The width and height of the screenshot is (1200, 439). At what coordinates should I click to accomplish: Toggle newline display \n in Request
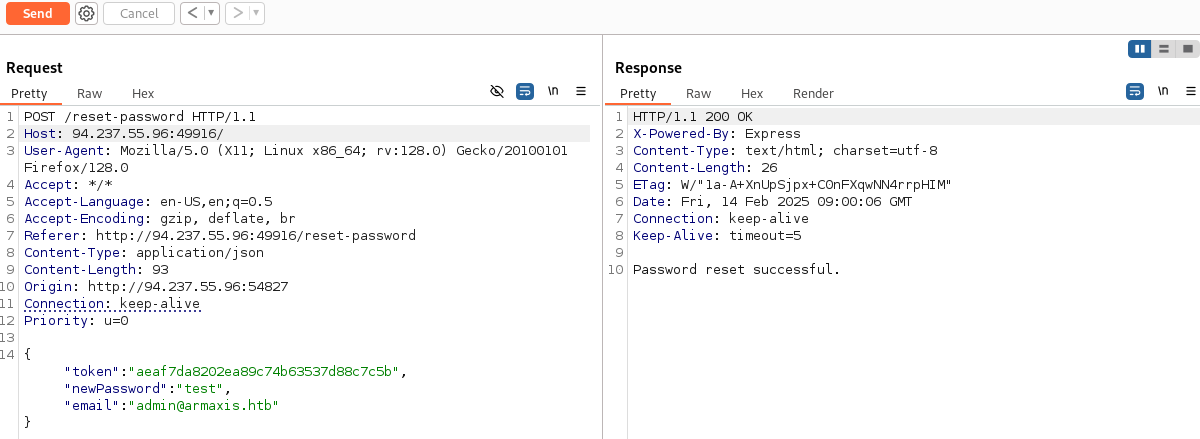553,92
